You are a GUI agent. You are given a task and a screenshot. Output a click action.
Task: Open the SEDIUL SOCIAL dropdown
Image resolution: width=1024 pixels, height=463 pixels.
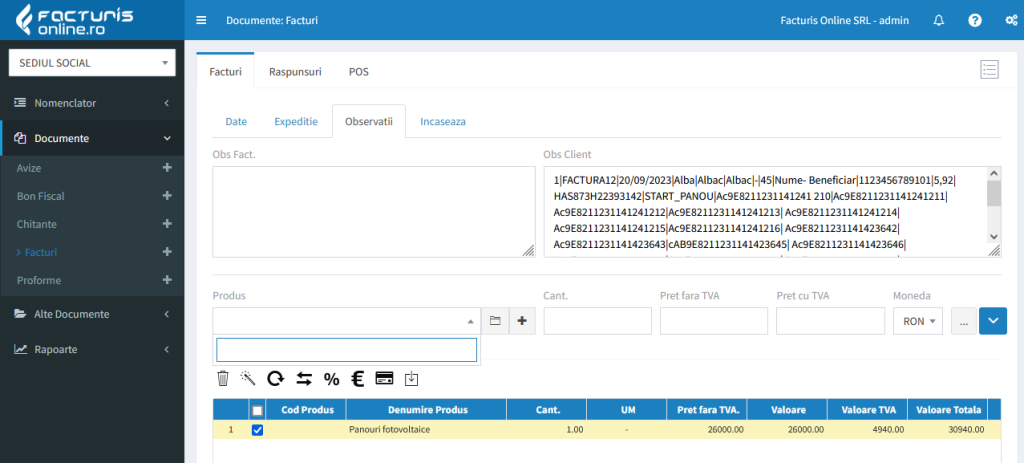[92, 62]
